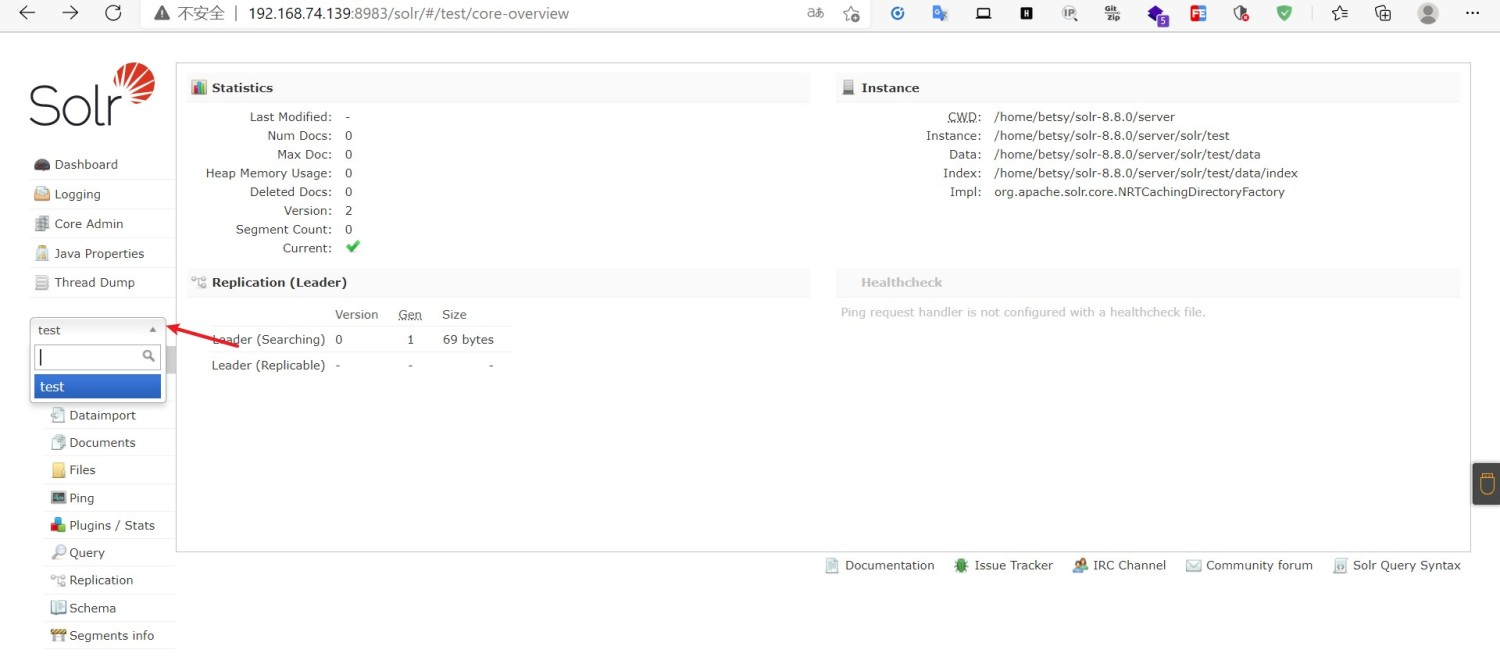Go forward in browser history
Screen dimensions: 1500x671
click(70, 13)
